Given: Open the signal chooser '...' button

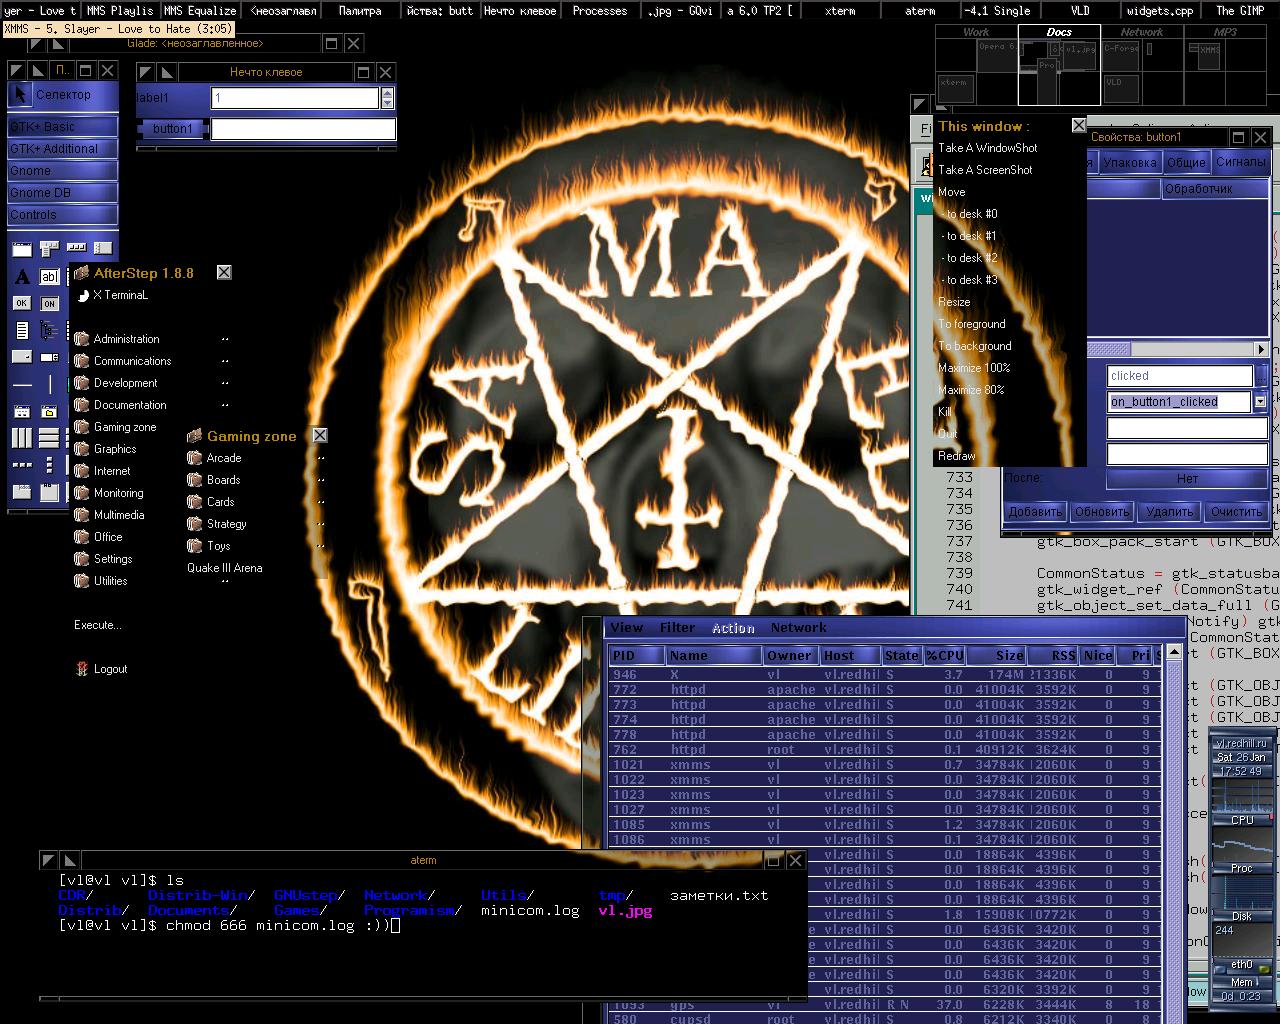Looking at the screenshot, I should pos(1262,376).
